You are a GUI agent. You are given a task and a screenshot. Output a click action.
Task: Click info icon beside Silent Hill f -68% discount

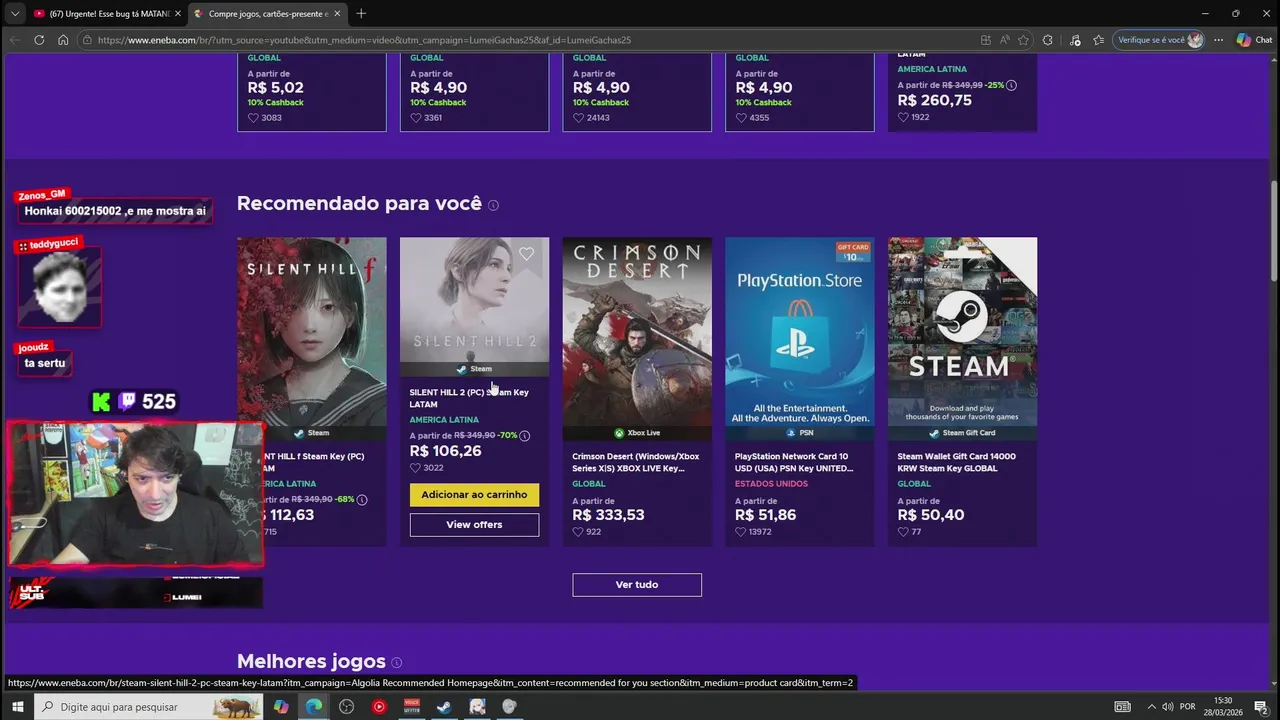pos(362,500)
